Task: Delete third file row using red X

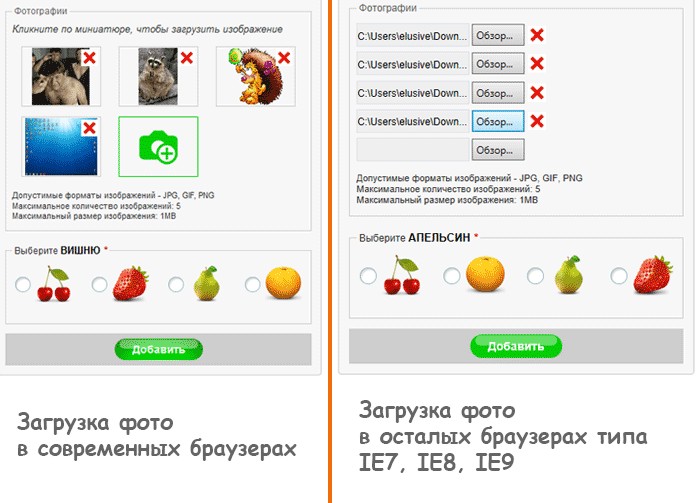Action: pos(537,92)
